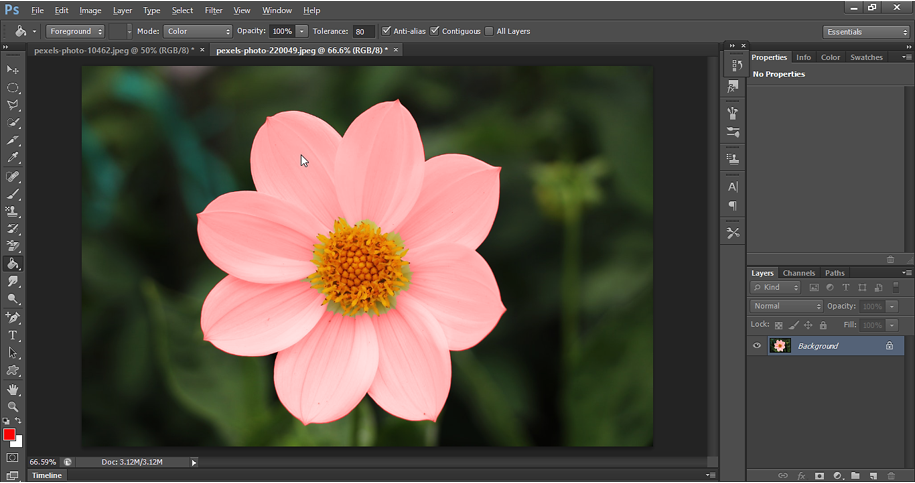Enable the All Layers checkbox

coord(489,31)
